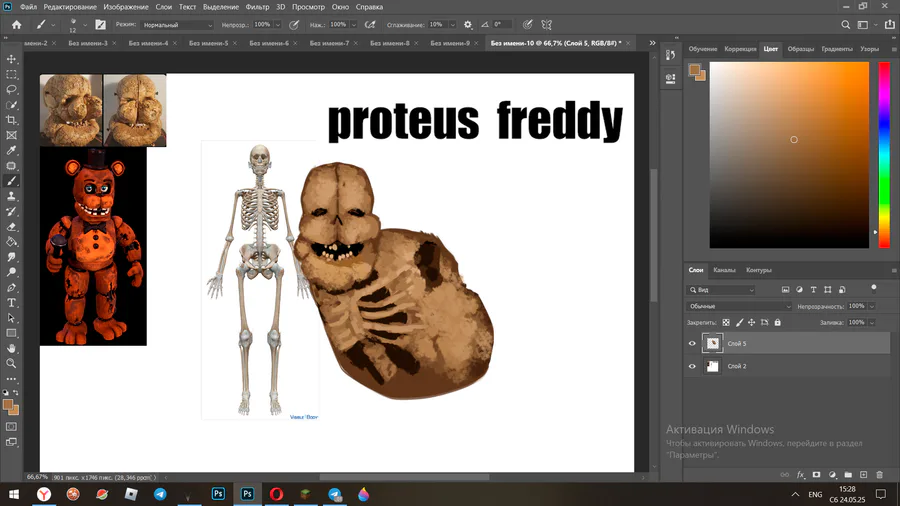Delete layer with trash icon
The width and height of the screenshot is (900, 506).
(879, 474)
